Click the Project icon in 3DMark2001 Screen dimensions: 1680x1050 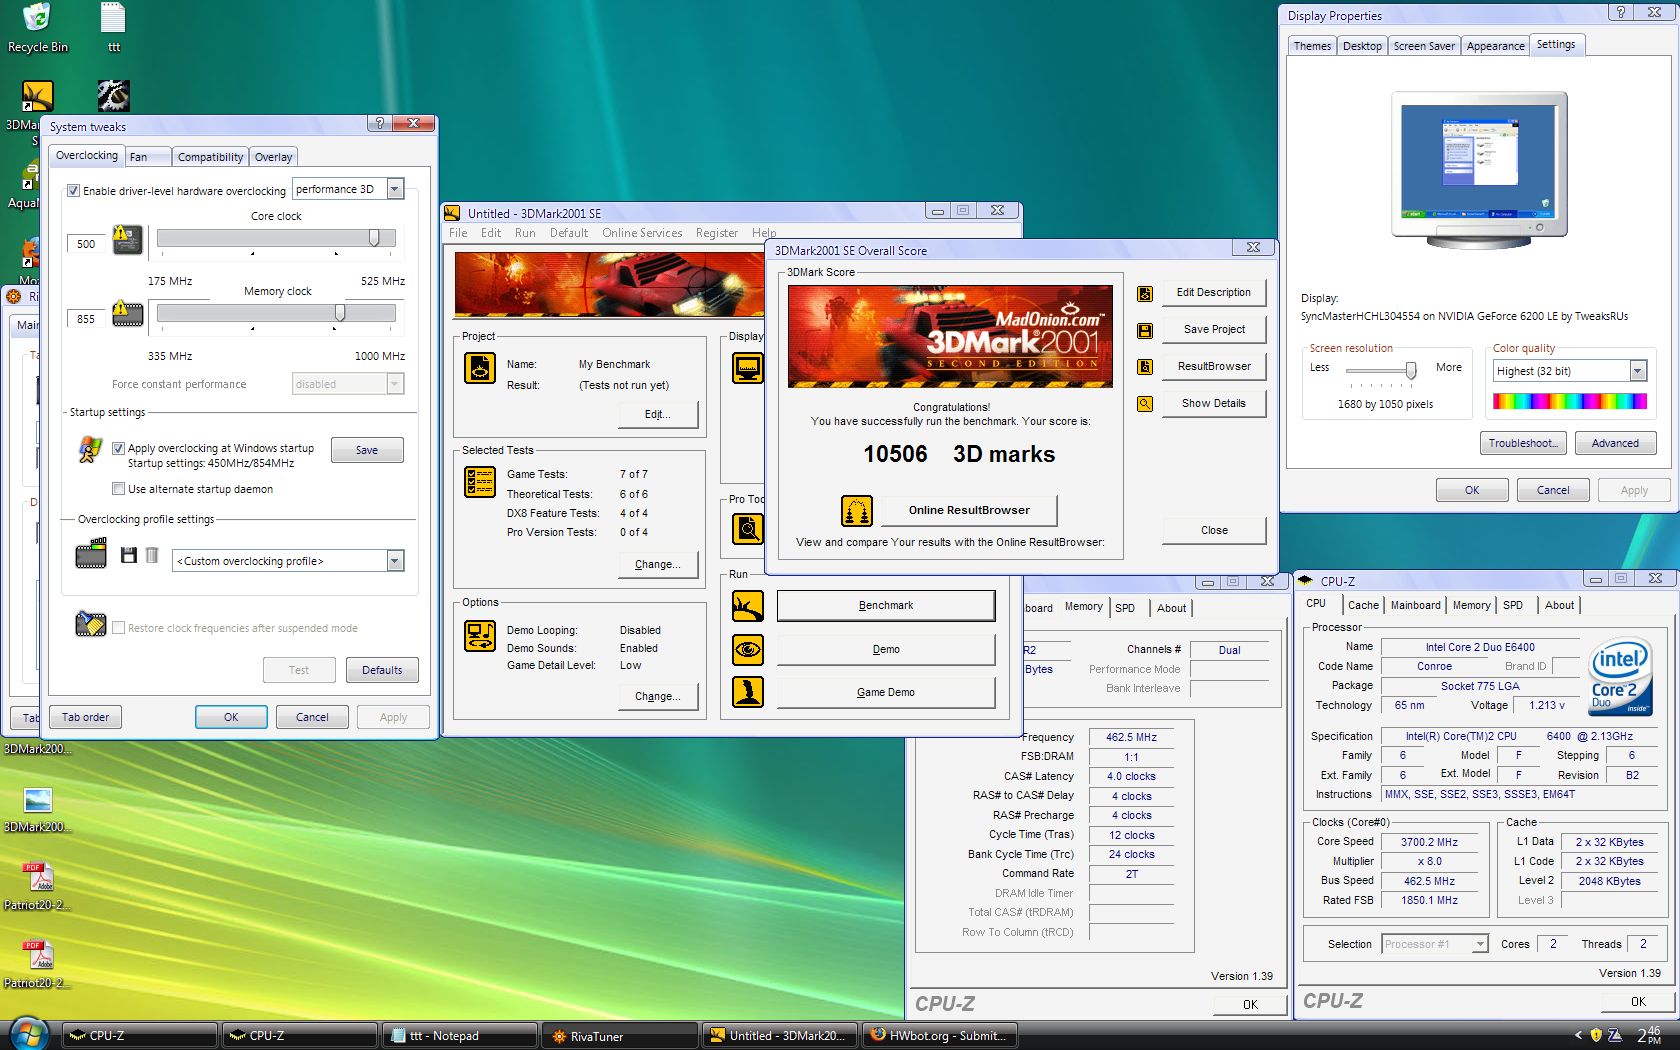click(480, 369)
